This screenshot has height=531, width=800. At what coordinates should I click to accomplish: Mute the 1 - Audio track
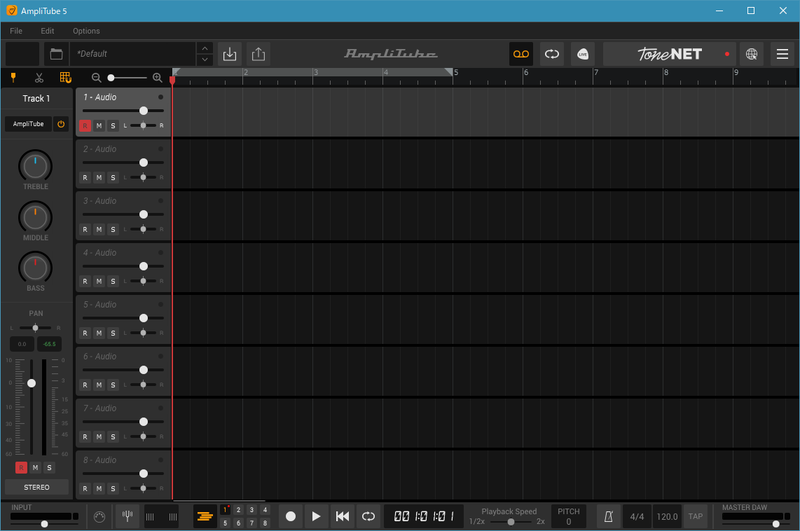[x=99, y=125]
